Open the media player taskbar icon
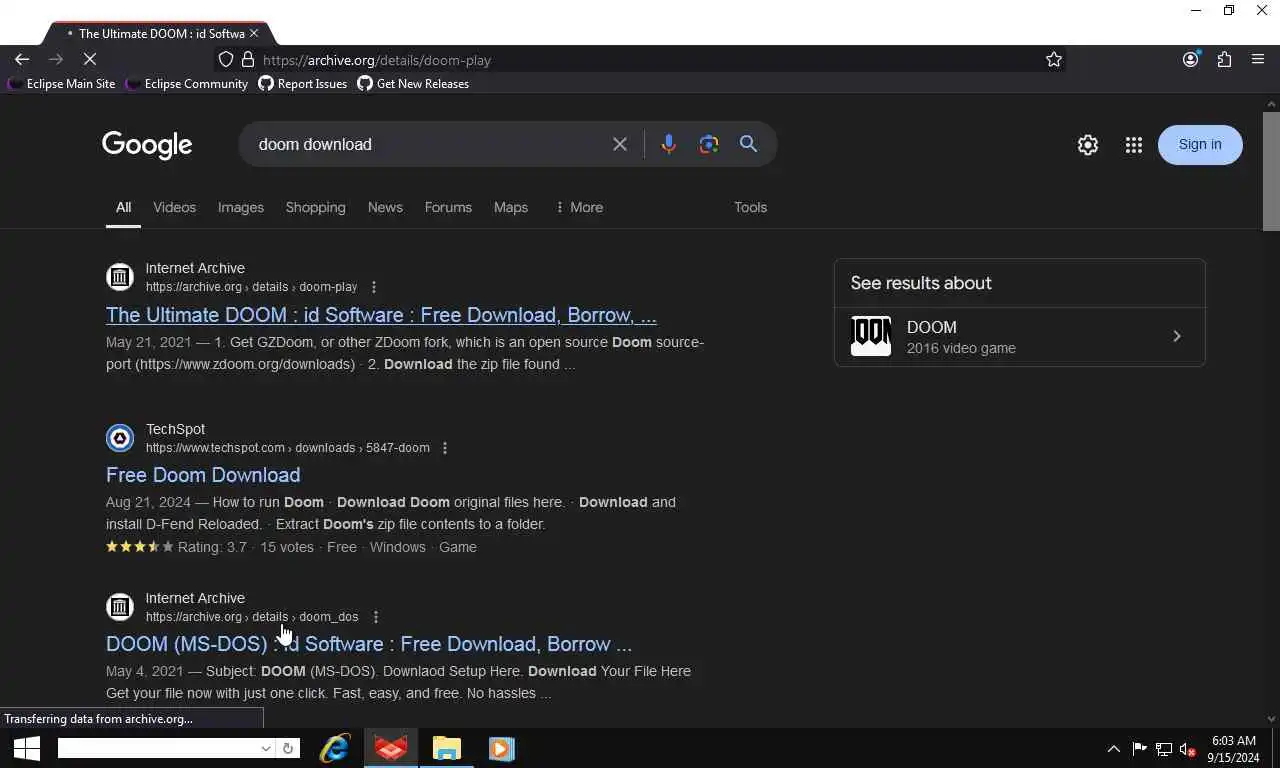1280x768 pixels. point(502,748)
